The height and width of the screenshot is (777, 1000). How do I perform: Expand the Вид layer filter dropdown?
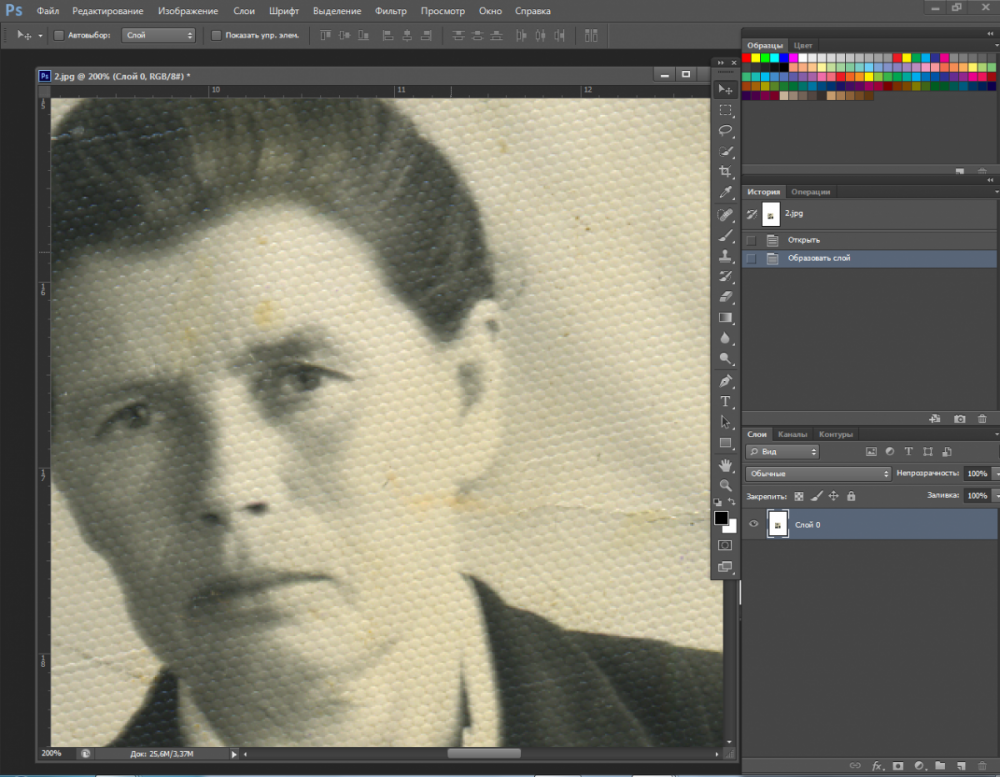coord(783,452)
